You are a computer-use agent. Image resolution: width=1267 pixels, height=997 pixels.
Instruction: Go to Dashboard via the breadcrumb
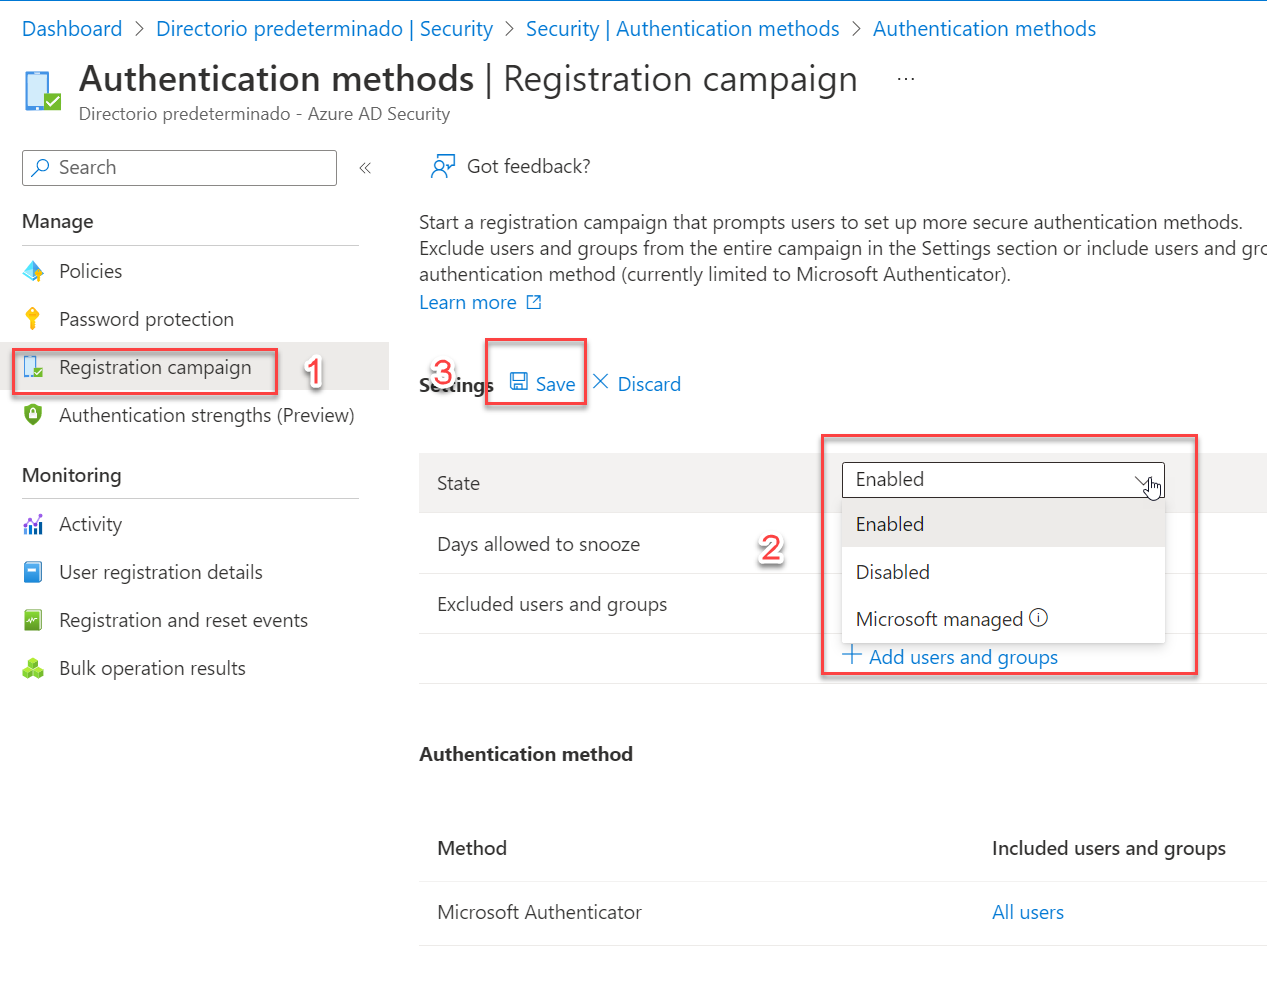coord(71,28)
